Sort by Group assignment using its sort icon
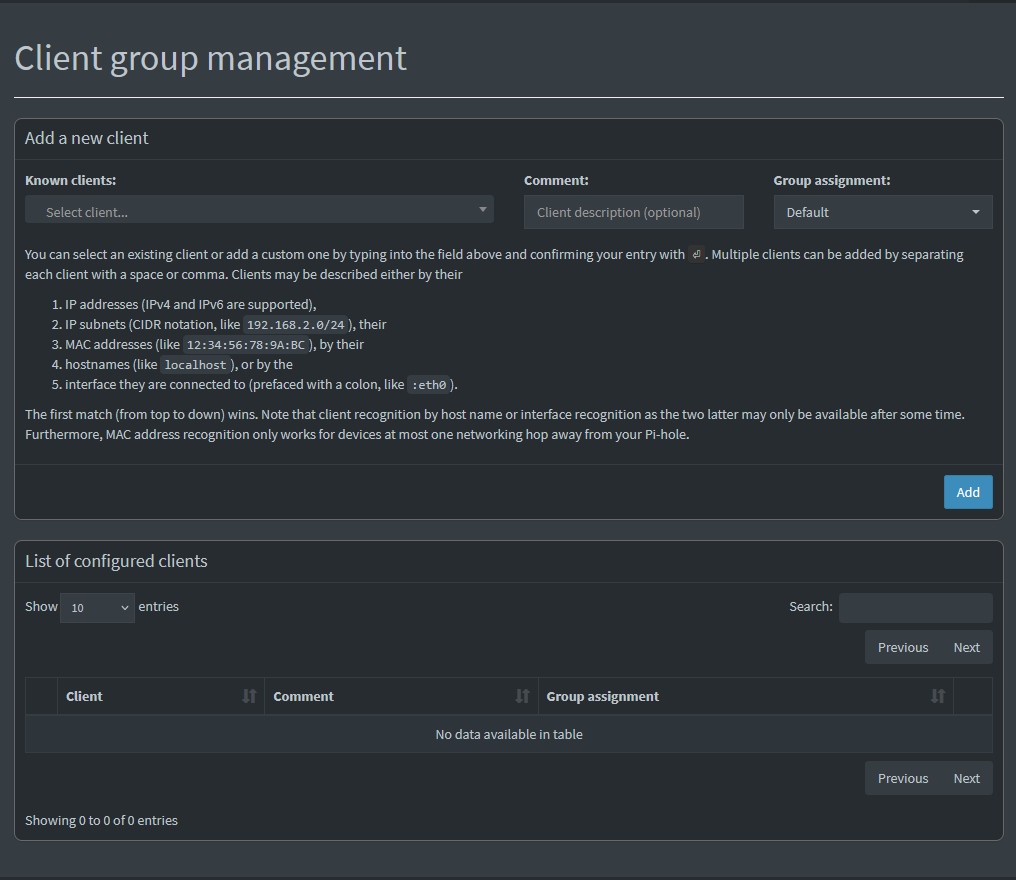Image resolution: width=1016 pixels, height=880 pixels. [x=937, y=696]
